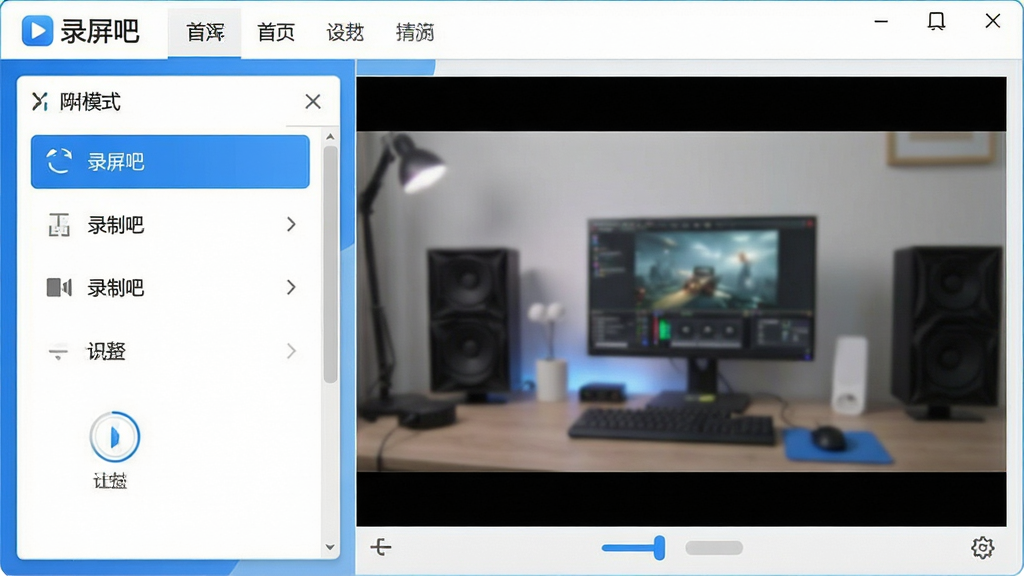1024x576 pixels.
Task: Click the gray pill control beside slider
Action: (x=714, y=548)
